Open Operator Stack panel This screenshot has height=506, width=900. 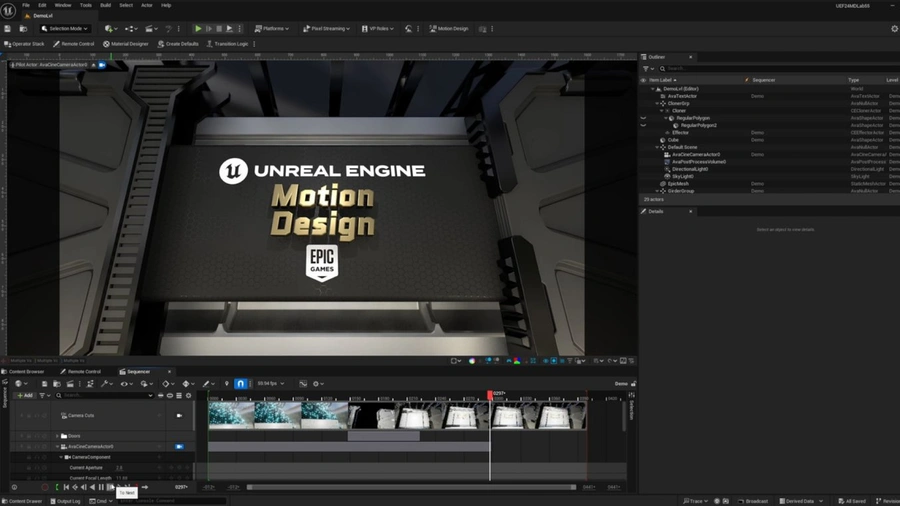tap(24, 44)
